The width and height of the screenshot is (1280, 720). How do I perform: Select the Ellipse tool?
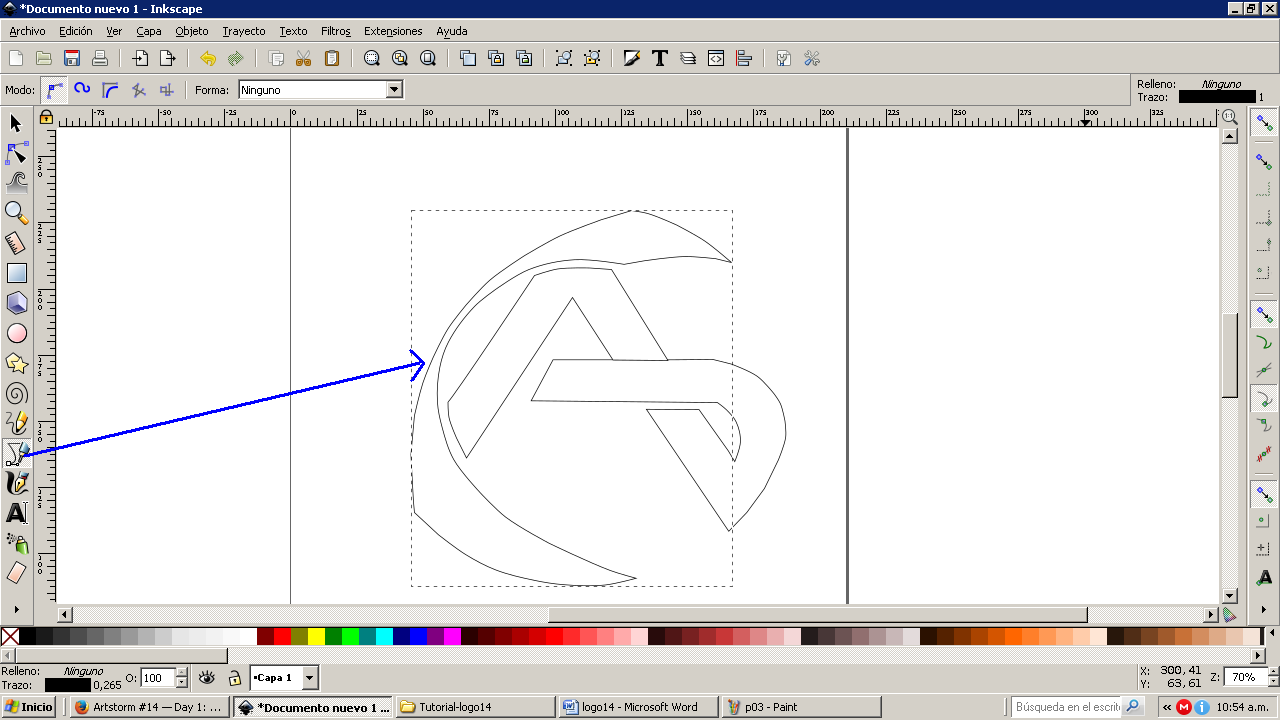click(x=16, y=333)
